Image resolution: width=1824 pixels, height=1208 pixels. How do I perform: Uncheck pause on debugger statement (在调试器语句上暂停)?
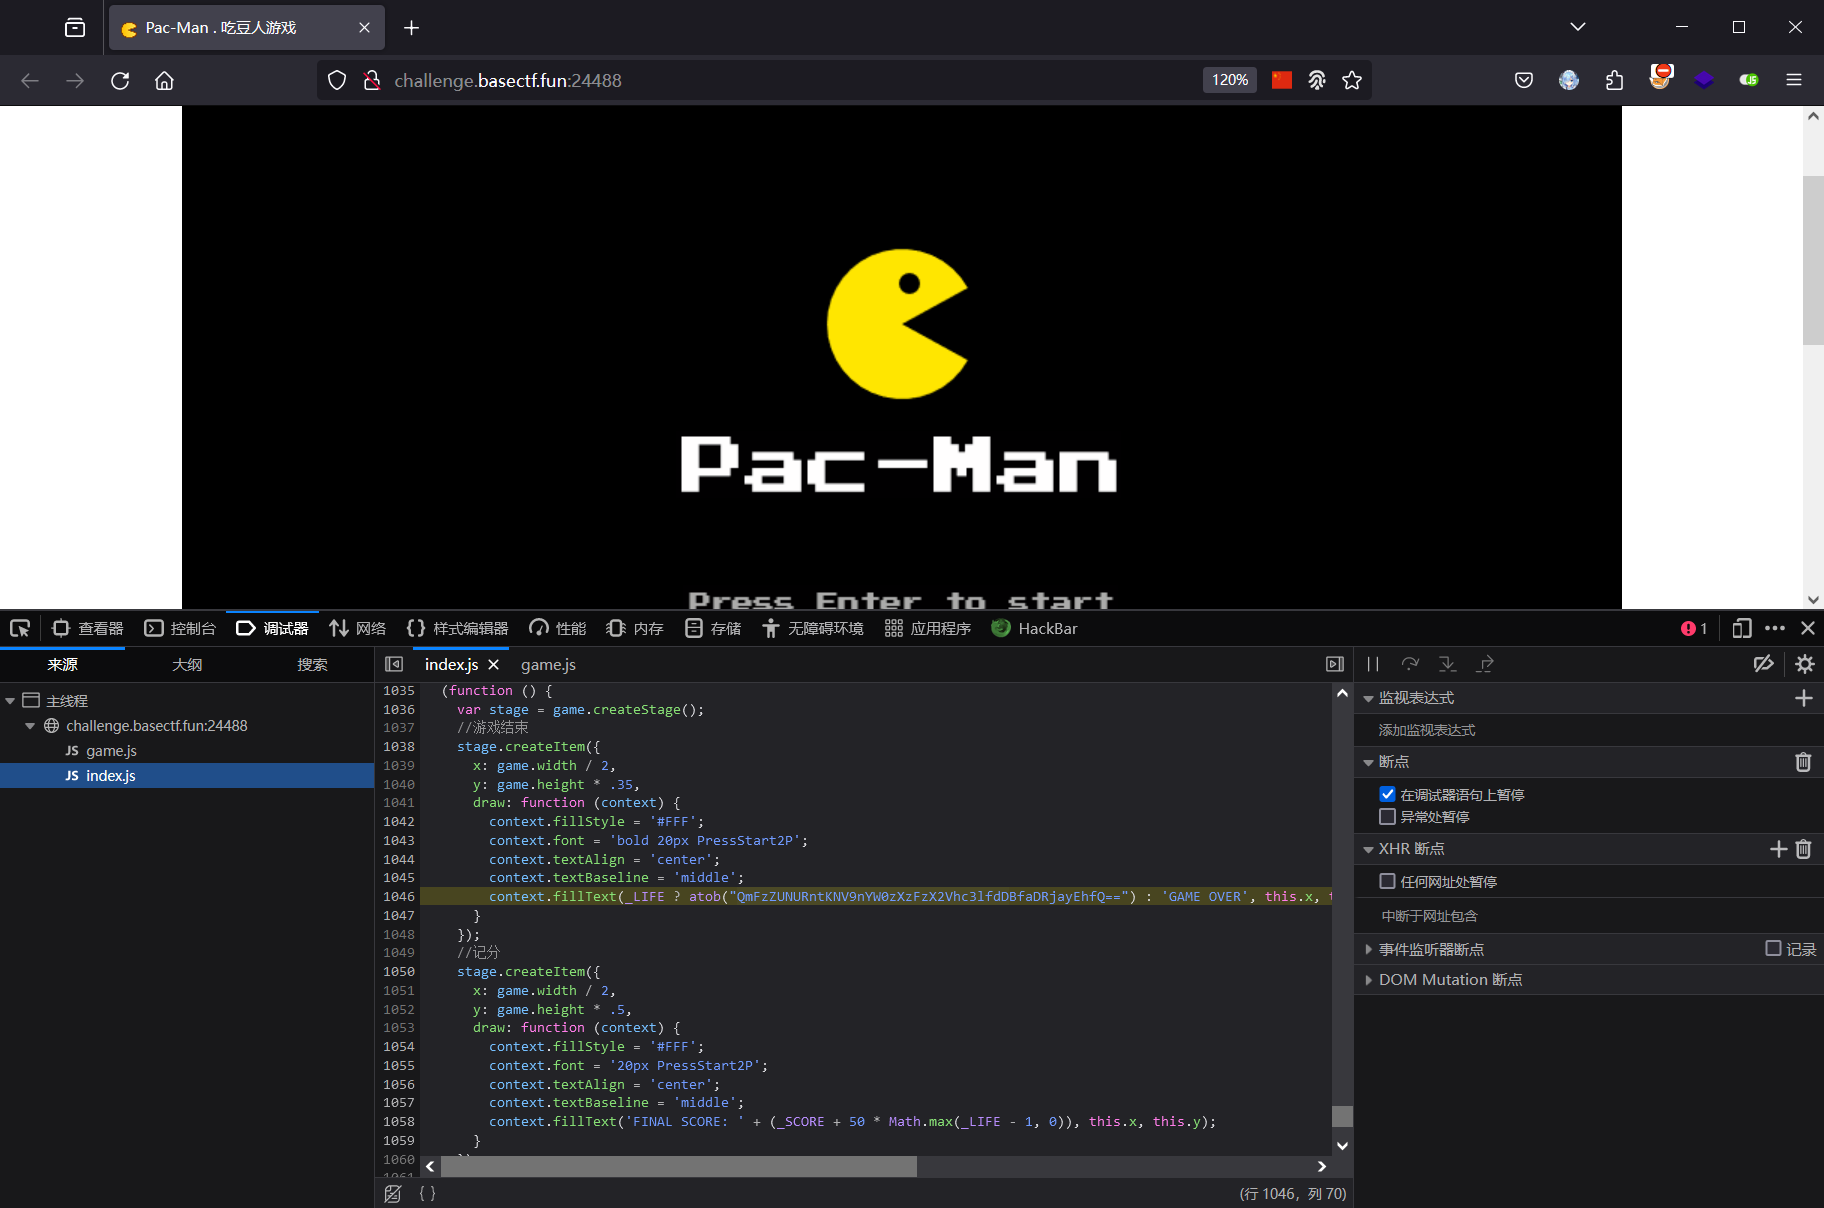[x=1387, y=794]
